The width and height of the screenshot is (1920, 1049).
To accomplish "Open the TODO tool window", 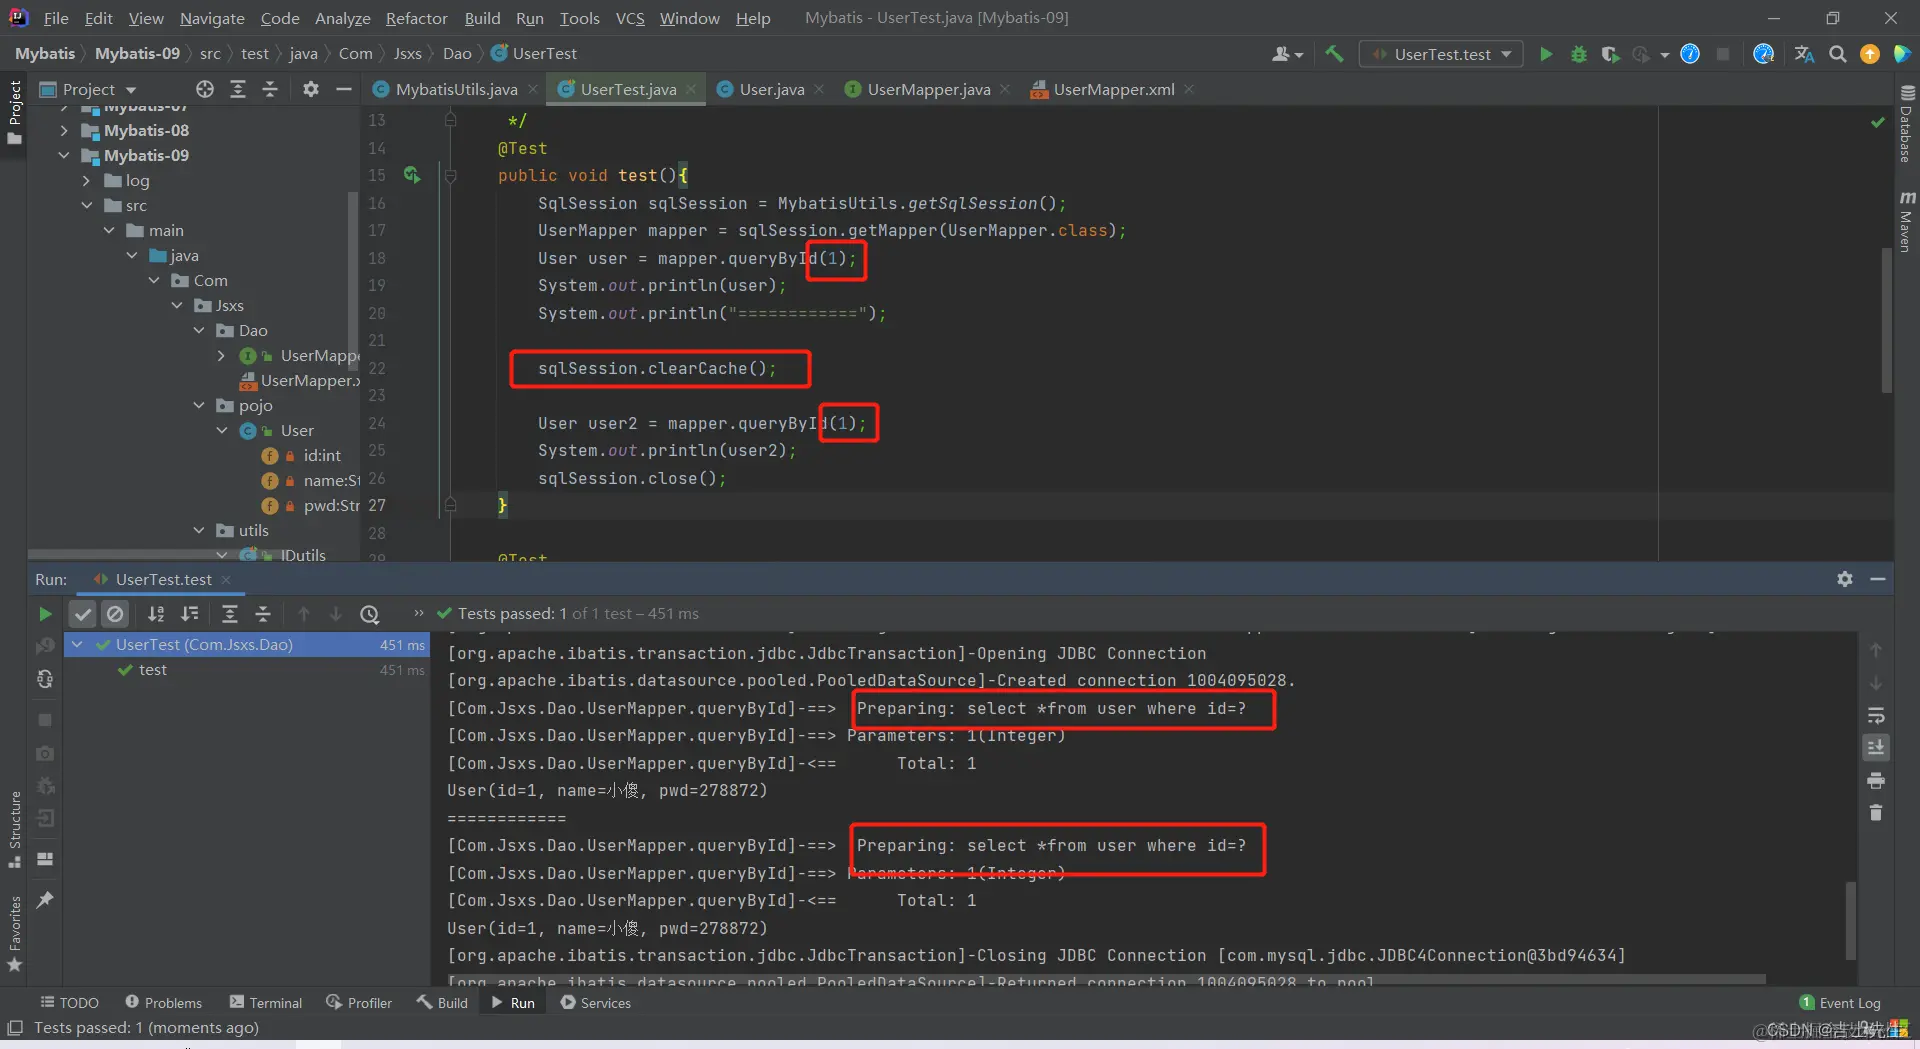I will click(x=69, y=1003).
